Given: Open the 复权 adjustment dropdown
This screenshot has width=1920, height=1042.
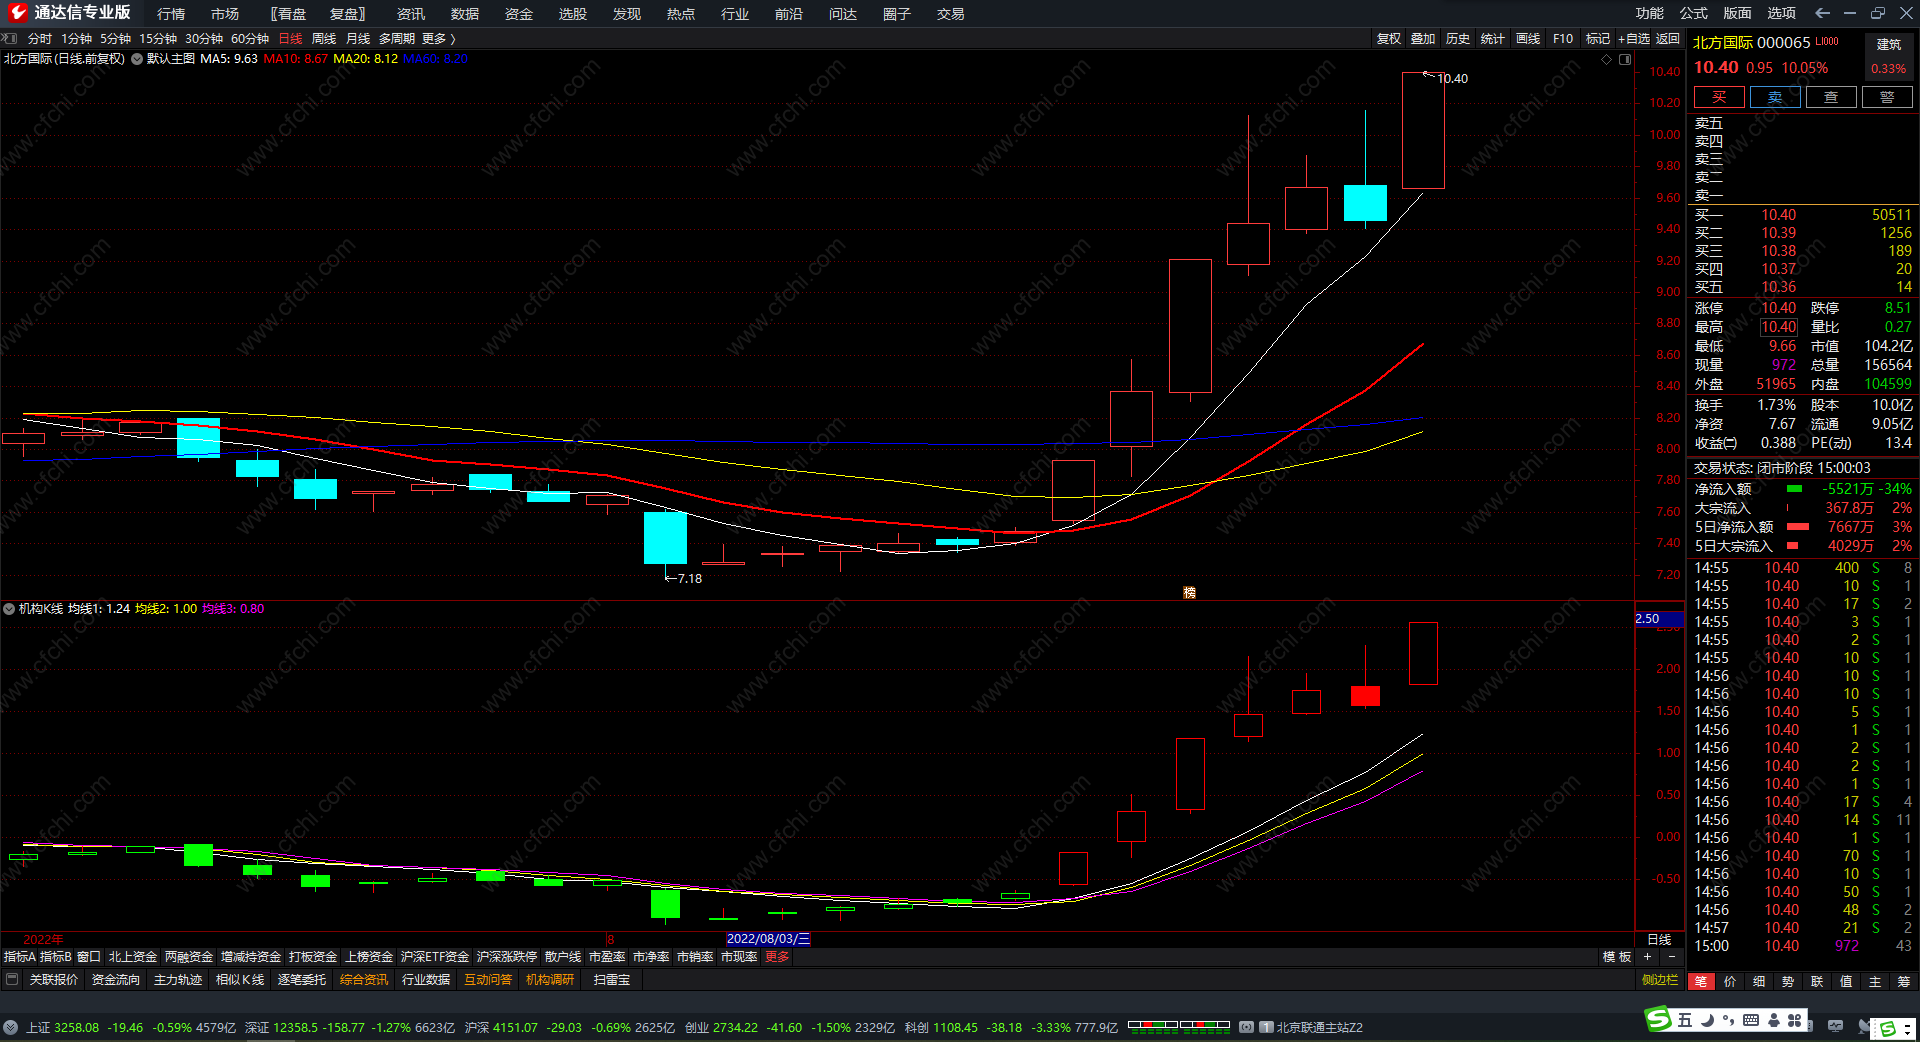Looking at the screenshot, I should click(1389, 38).
